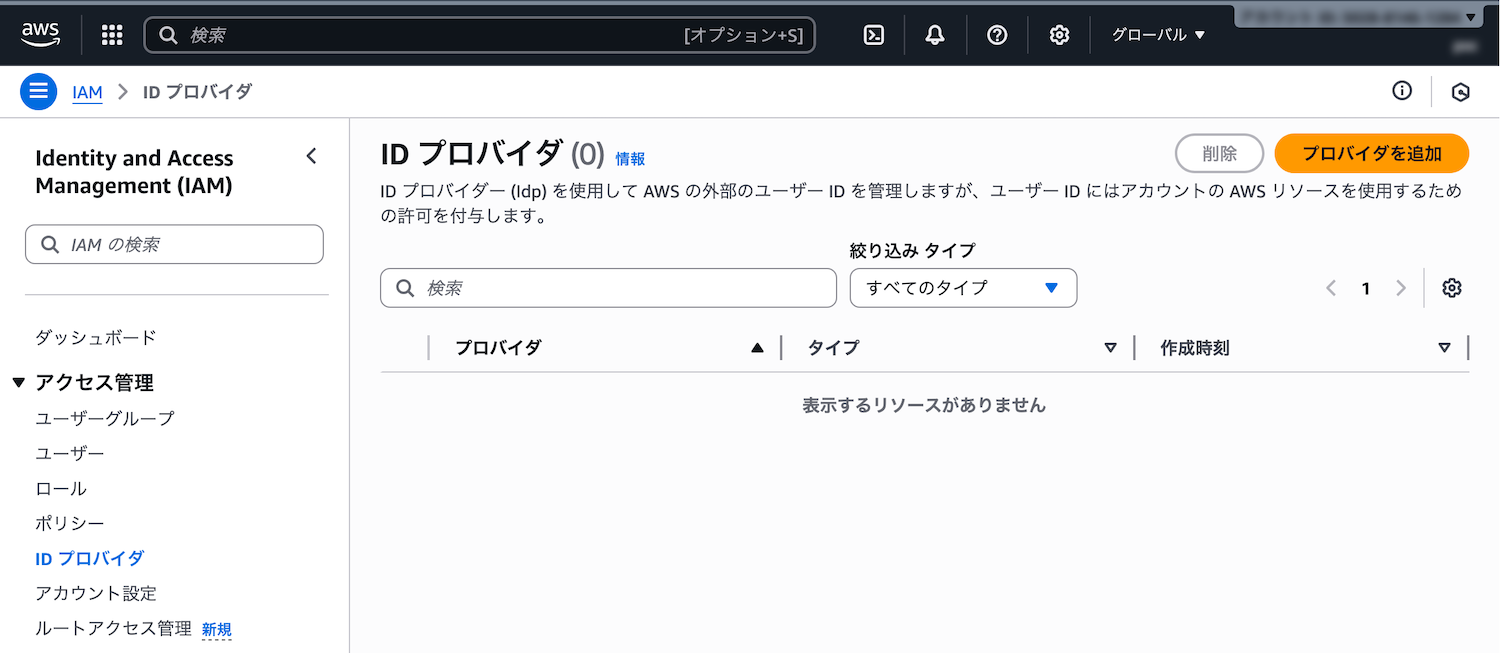Click the IAM breadcrumb link
Image resolution: width=1500 pixels, height=653 pixels.
(x=87, y=92)
